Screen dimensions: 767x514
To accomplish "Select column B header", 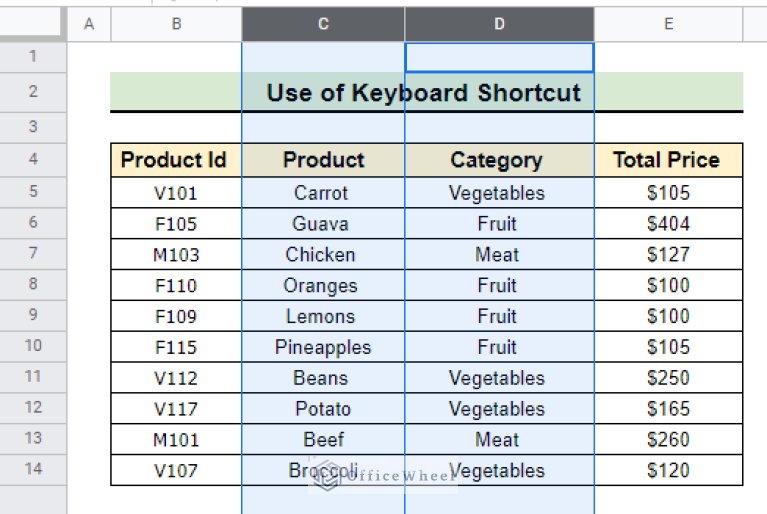I will tap(176, 25).
